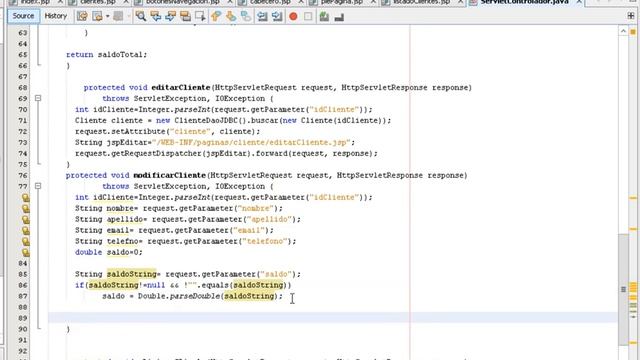
Task: Toggle highlight search in toolbar
Action: pos(185,16)
